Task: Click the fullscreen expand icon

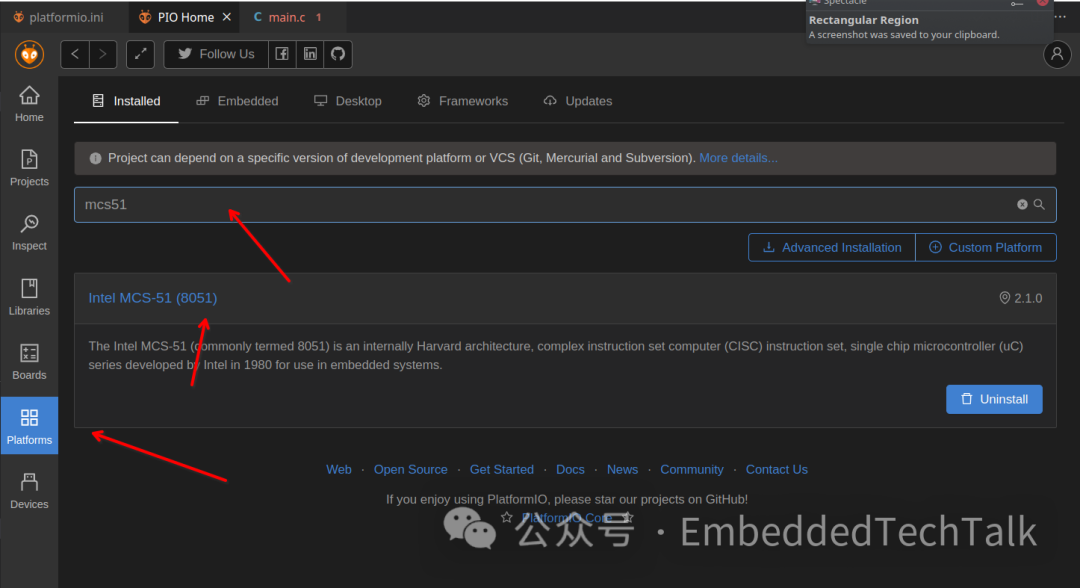Action: click(140, 54)
